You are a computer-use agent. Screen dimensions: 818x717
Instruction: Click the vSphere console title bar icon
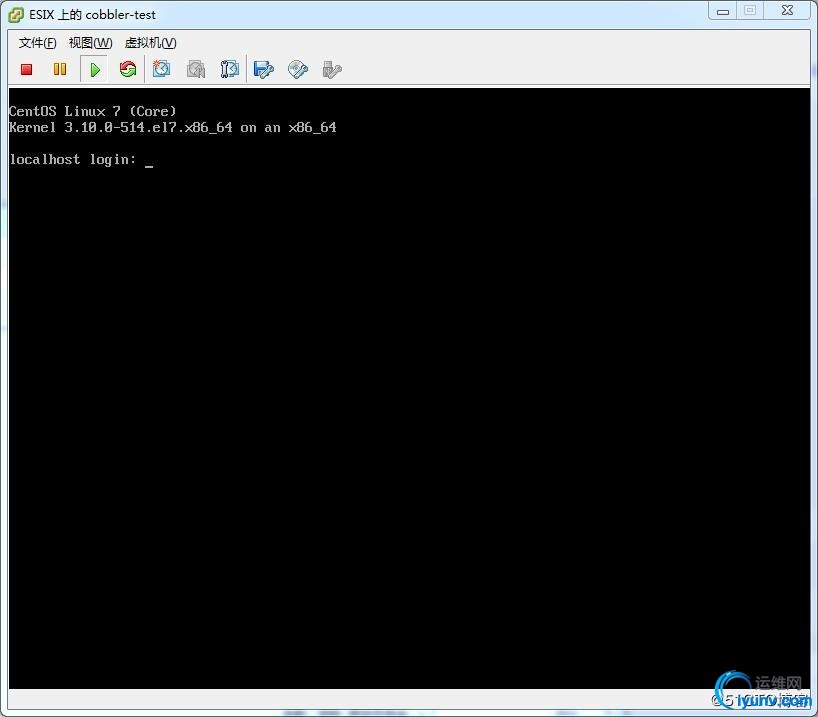[16, 15]
